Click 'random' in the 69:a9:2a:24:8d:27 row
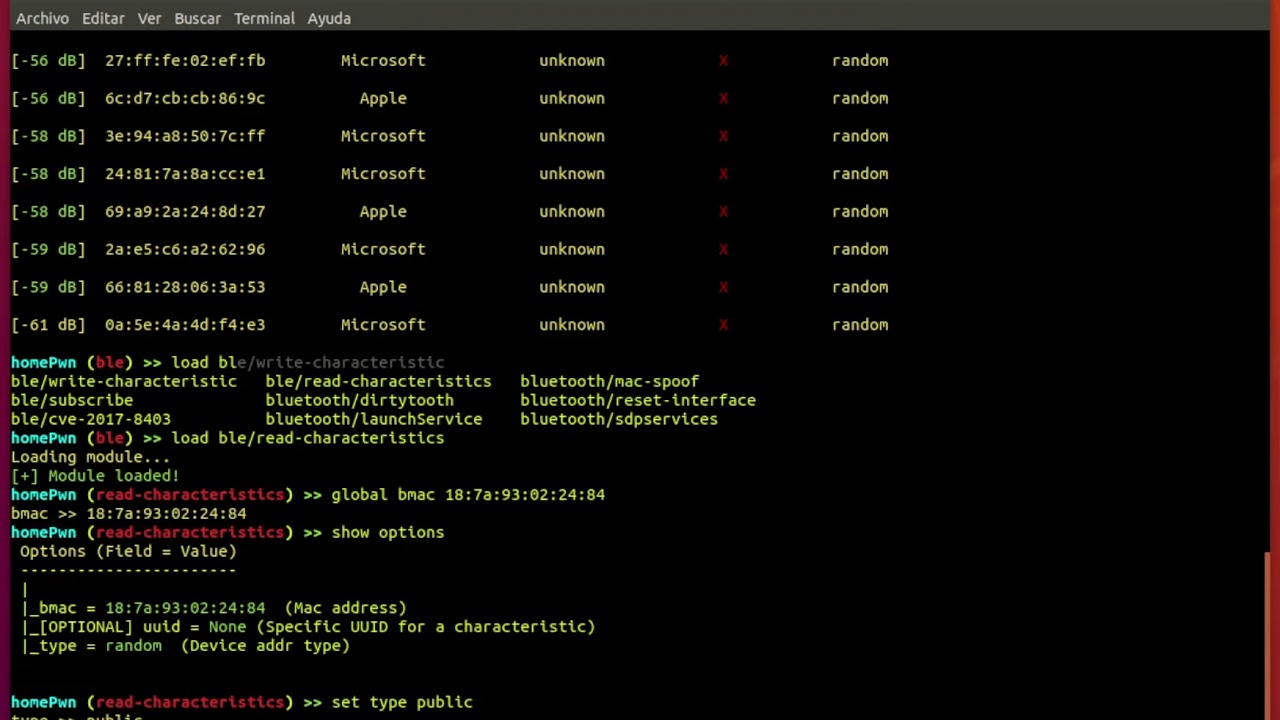Image resolution: width=1280 pixels, height=720 pixels. tap(860, 211)
